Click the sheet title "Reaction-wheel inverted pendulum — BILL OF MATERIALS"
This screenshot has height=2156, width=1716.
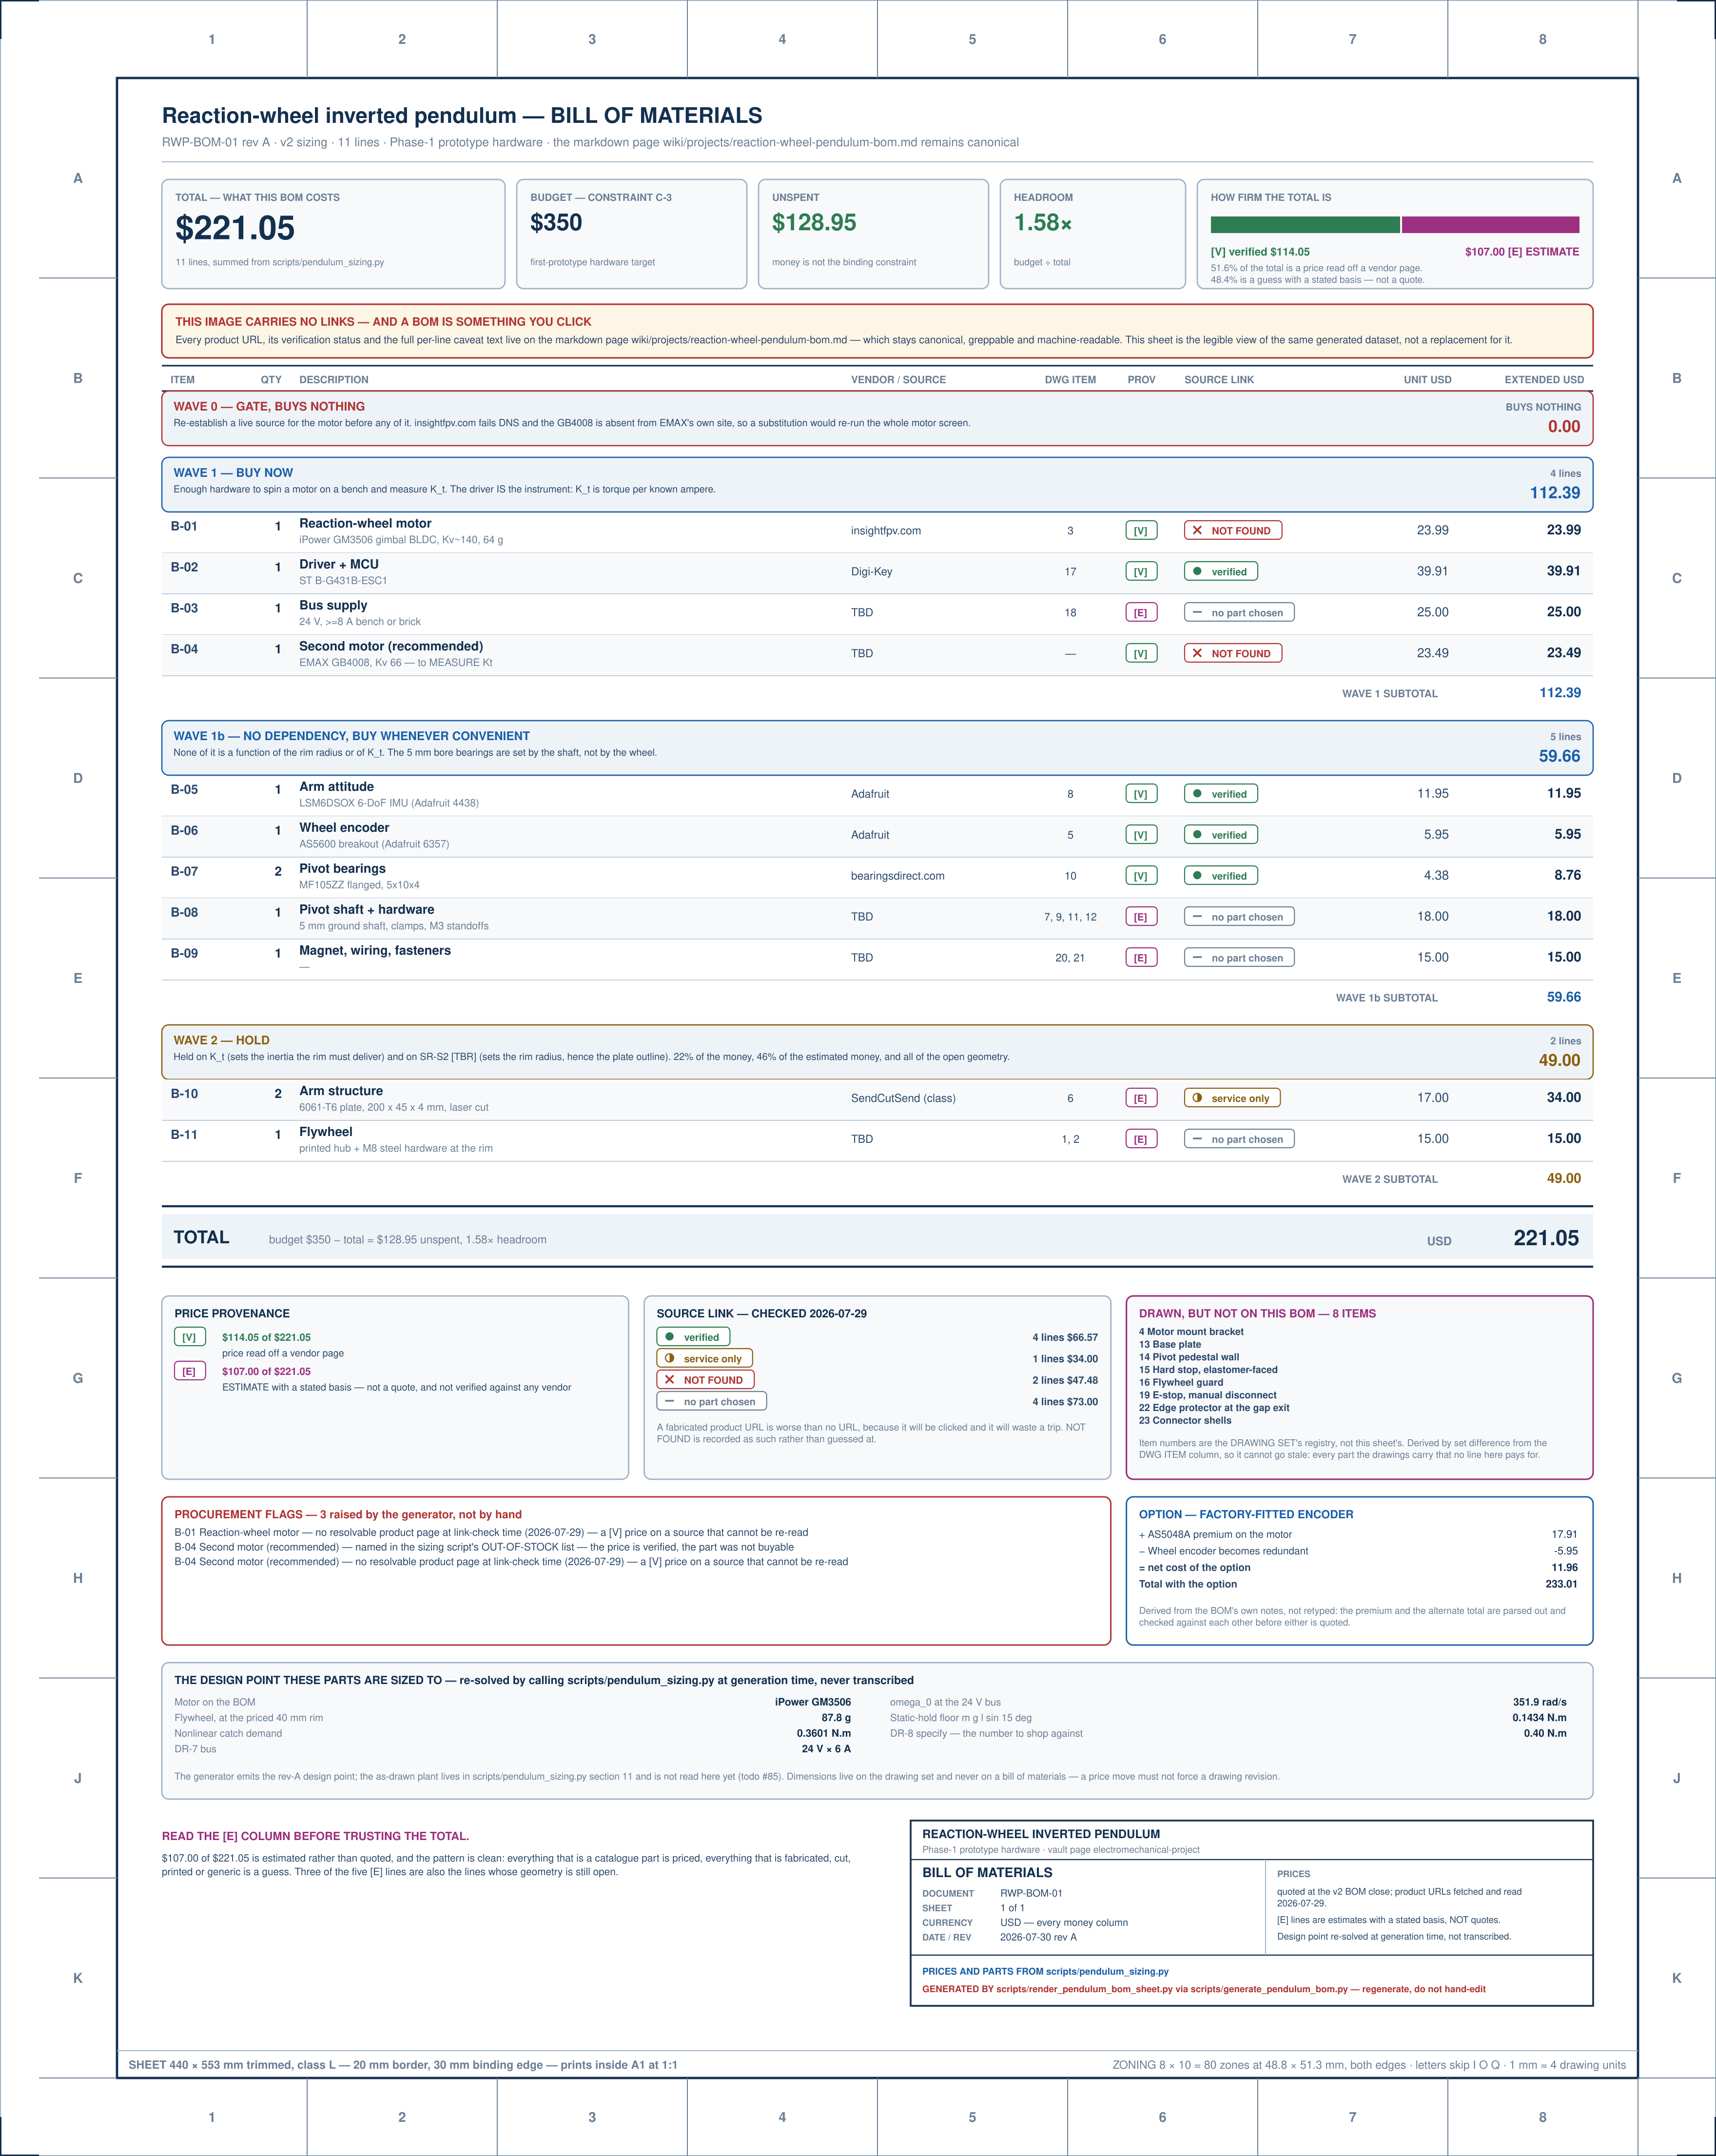(462, 116)
